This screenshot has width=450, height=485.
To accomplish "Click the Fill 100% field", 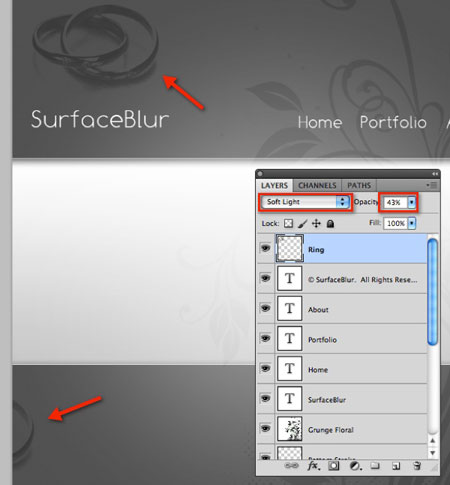I will pyautogui.click(x=395, y=223).
